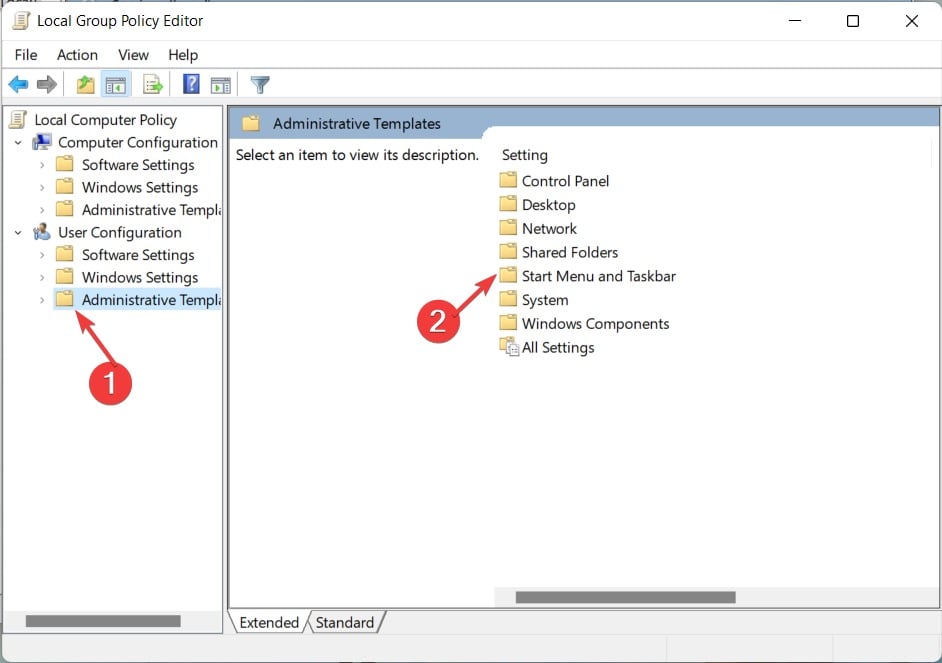Toggle the Show/Hide Action Pane icon
This screenshot has height=663, width=942.
point(220,85)
